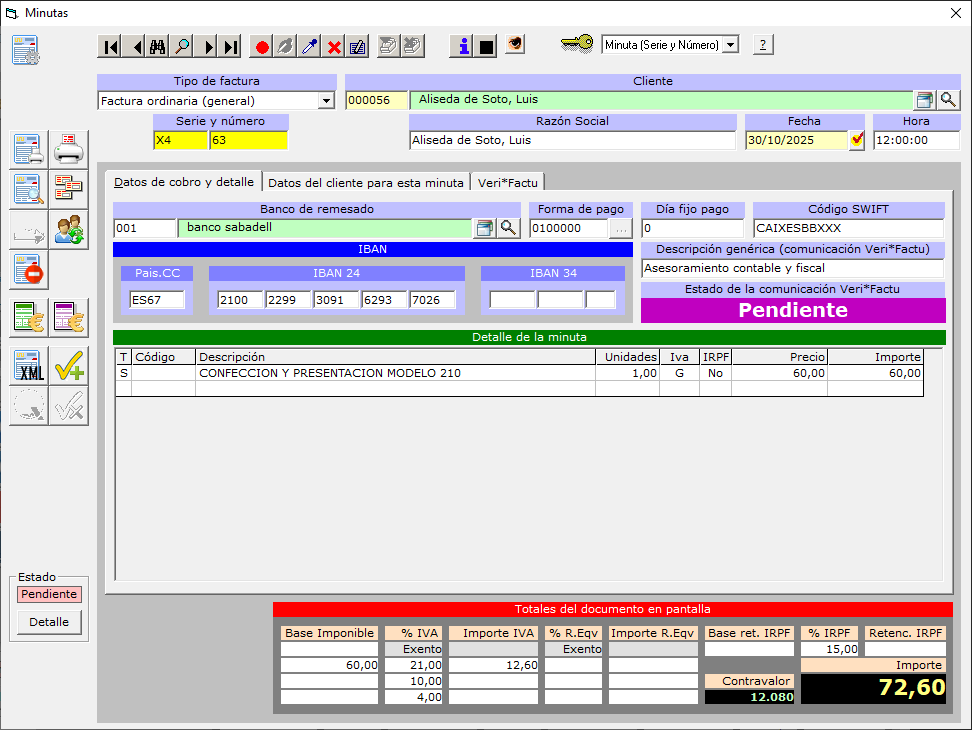
Task: Go to the last record
Action: [231, 46]
